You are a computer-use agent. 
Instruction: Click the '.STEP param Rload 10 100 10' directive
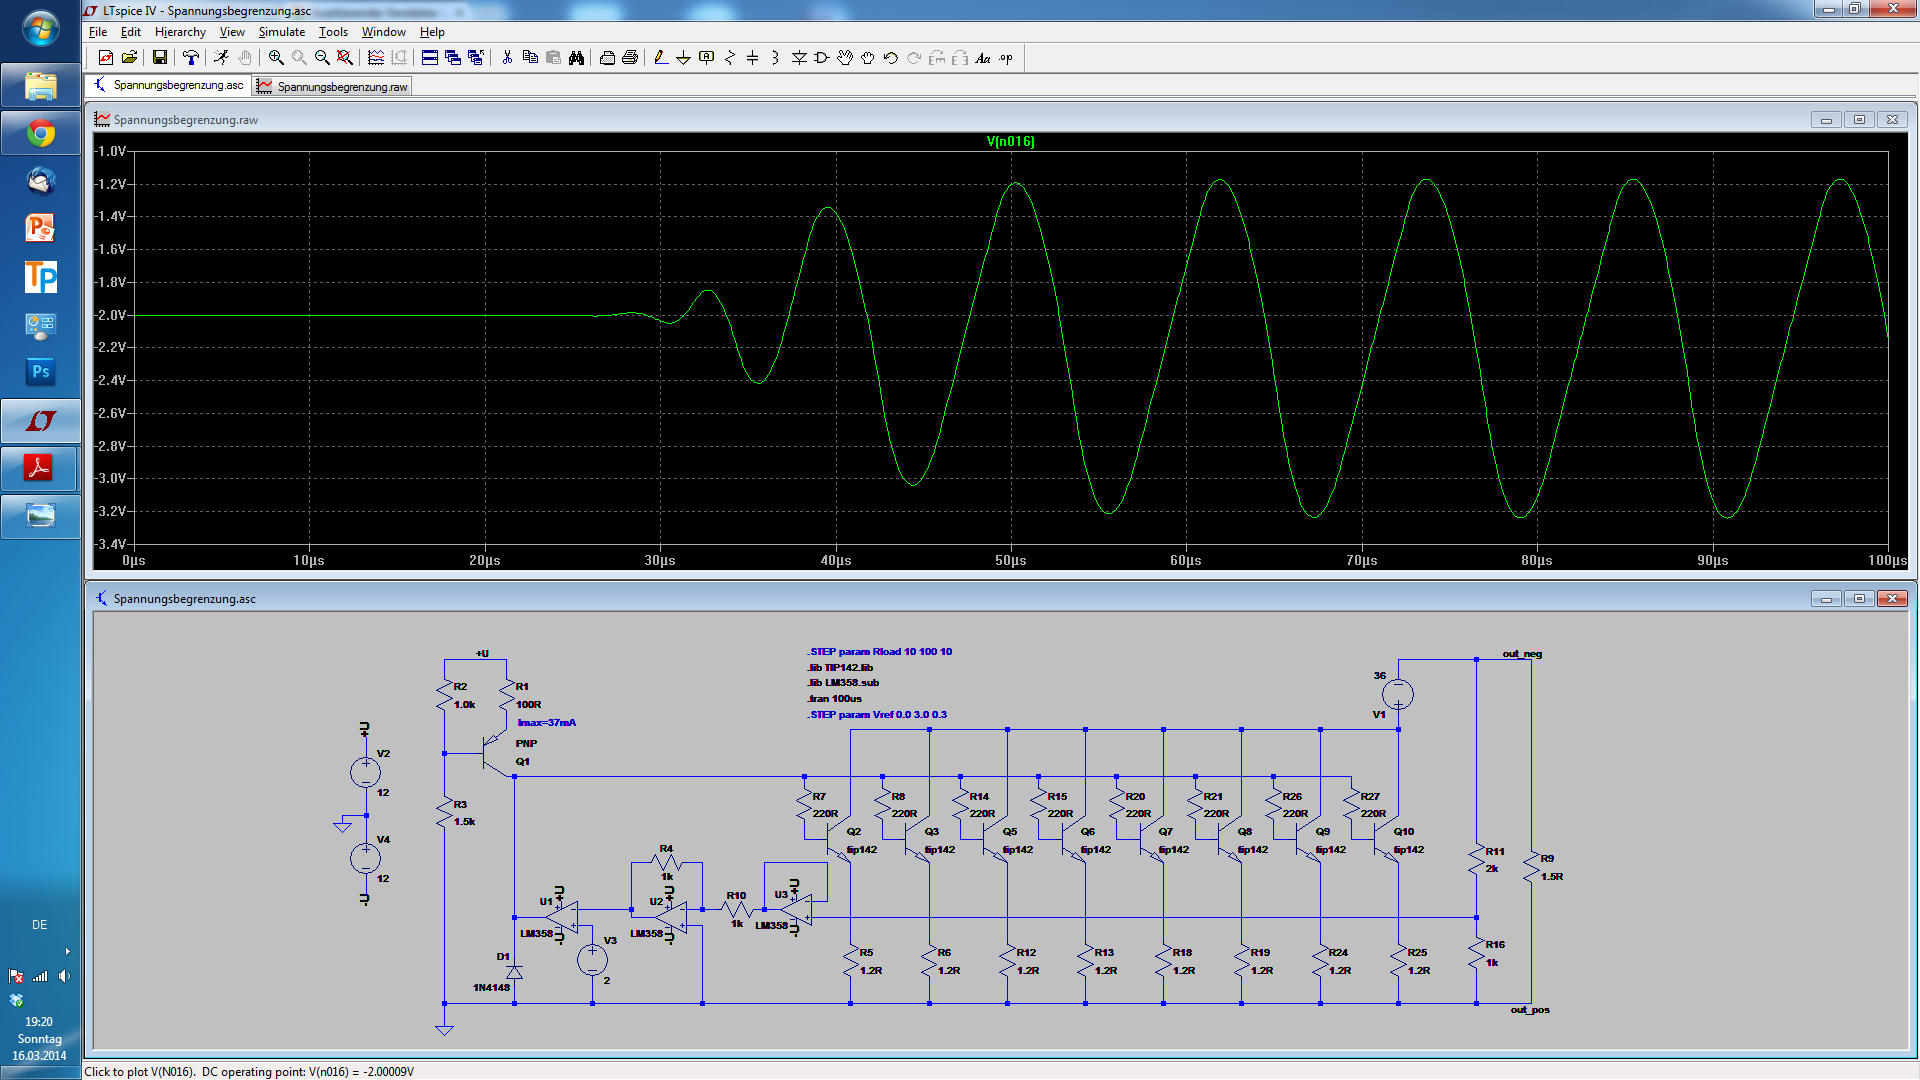880,652
